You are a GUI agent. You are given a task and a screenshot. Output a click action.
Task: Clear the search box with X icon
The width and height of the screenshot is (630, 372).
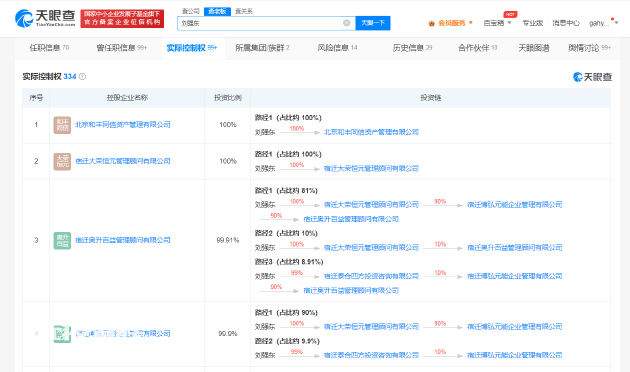346,23
